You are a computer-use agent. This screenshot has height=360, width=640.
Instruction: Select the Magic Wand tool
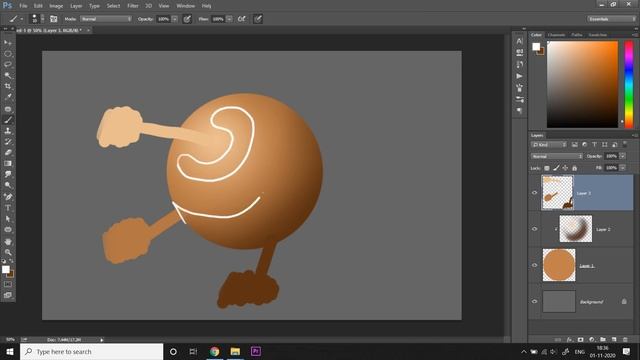8,76
